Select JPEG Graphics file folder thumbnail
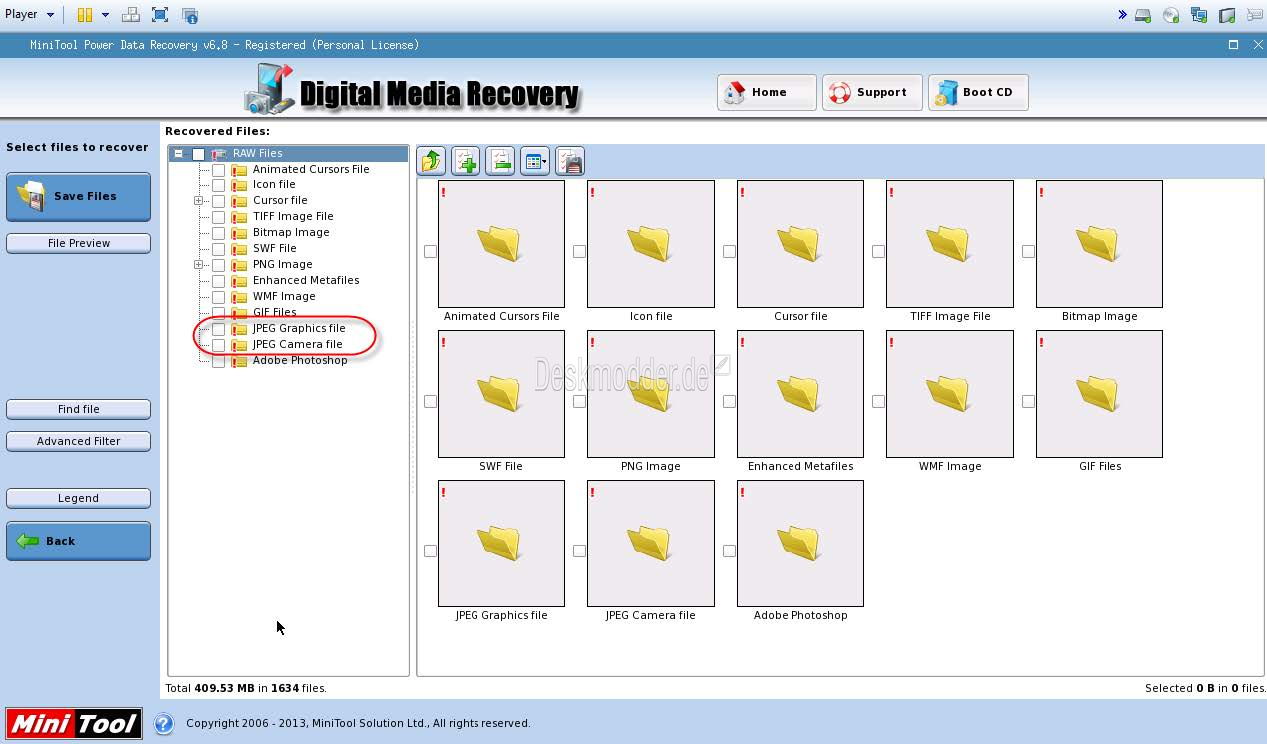The image size is (1267, 744). point(501,543)
